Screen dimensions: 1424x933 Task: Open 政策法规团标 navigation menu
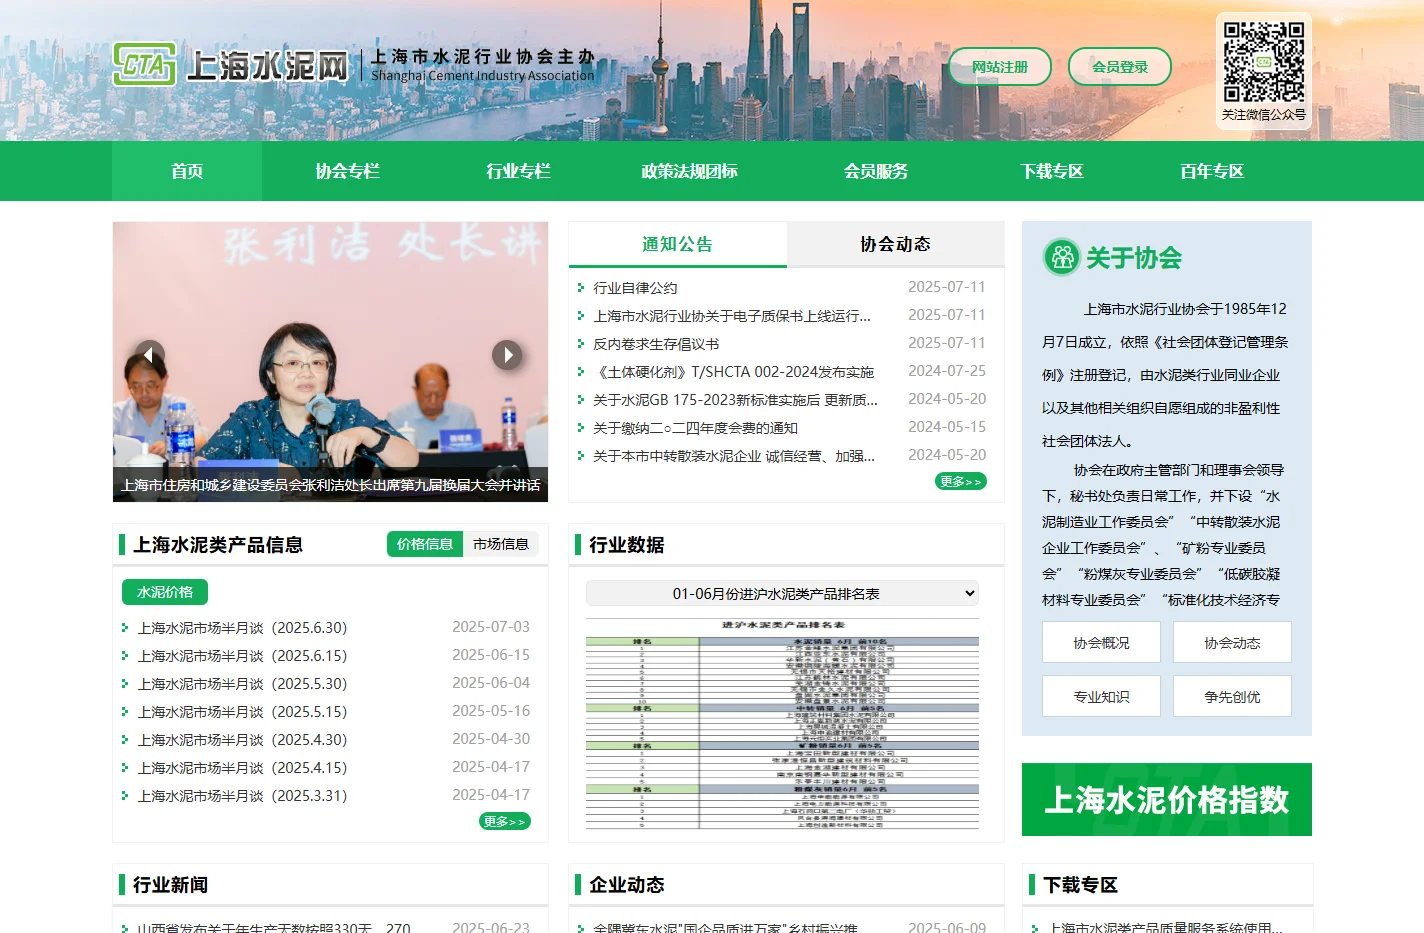[x=690, y=171]
